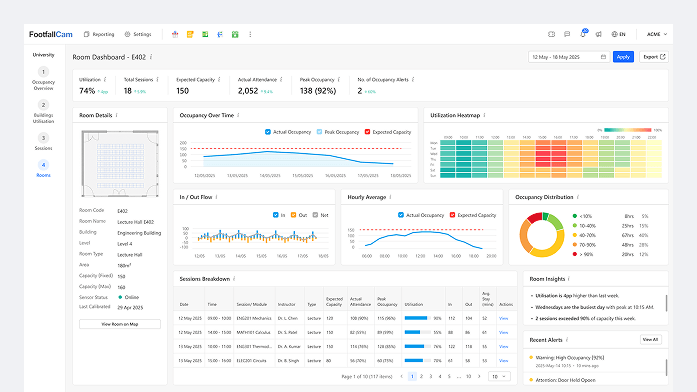Image resolution: width=697 pixels, height=392 pixels.
Task: Click the Utilisation column header
Action: coord(413,304)
